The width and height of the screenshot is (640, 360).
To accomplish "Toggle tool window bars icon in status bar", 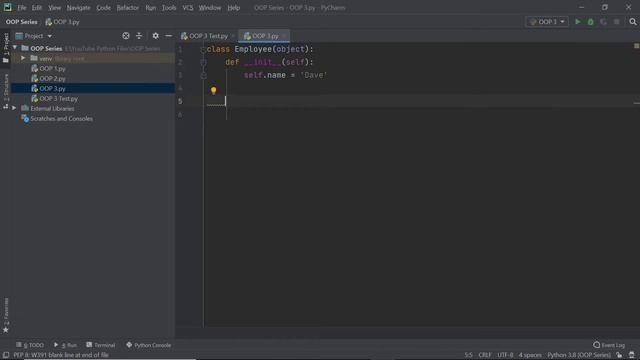I will (x=6, y=355).
